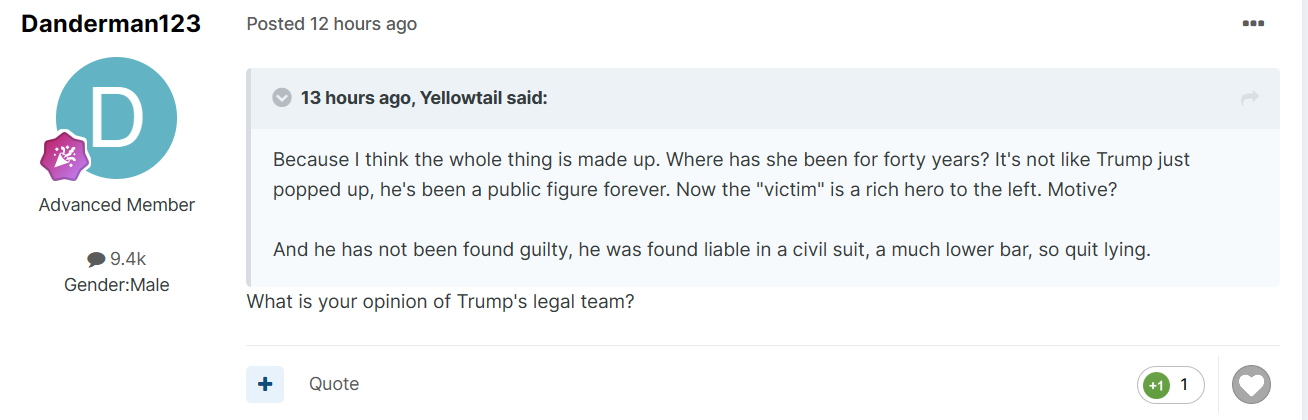The image size is (1308, 420).
Task: Click the quoted paragraph beginning 'Because I think'
Action: (732, 174)
